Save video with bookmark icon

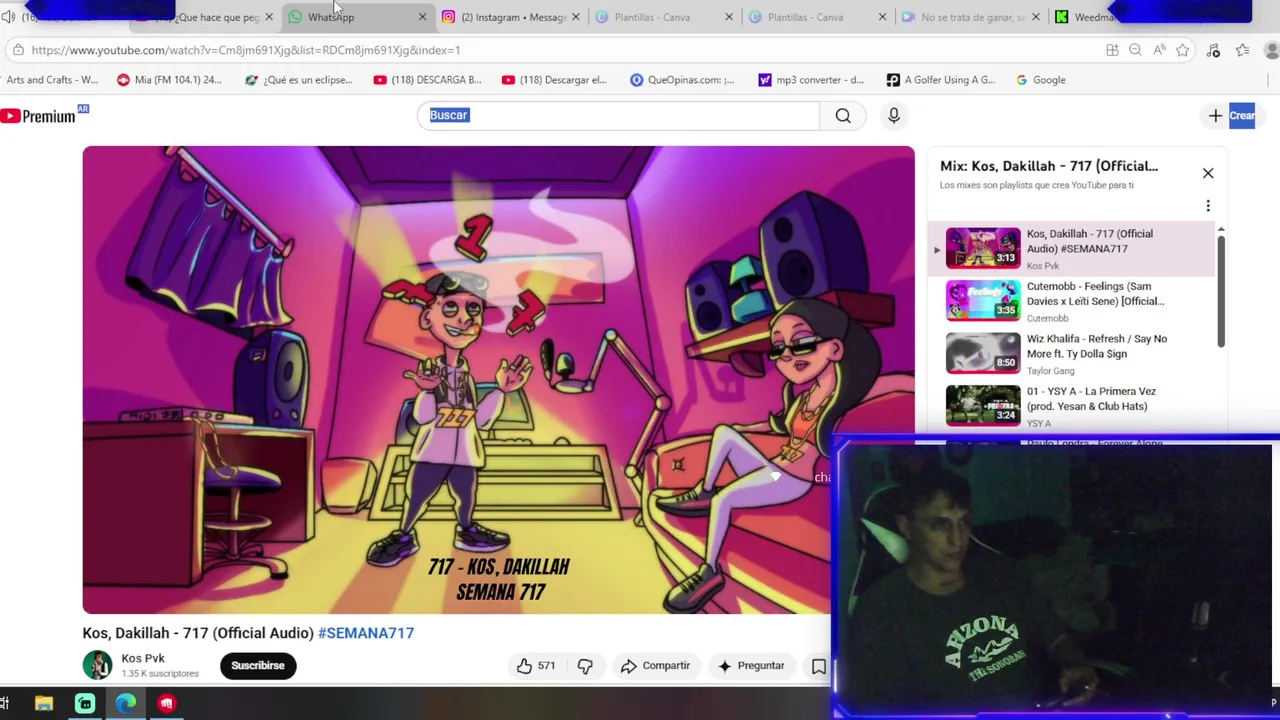coord(819,666)
